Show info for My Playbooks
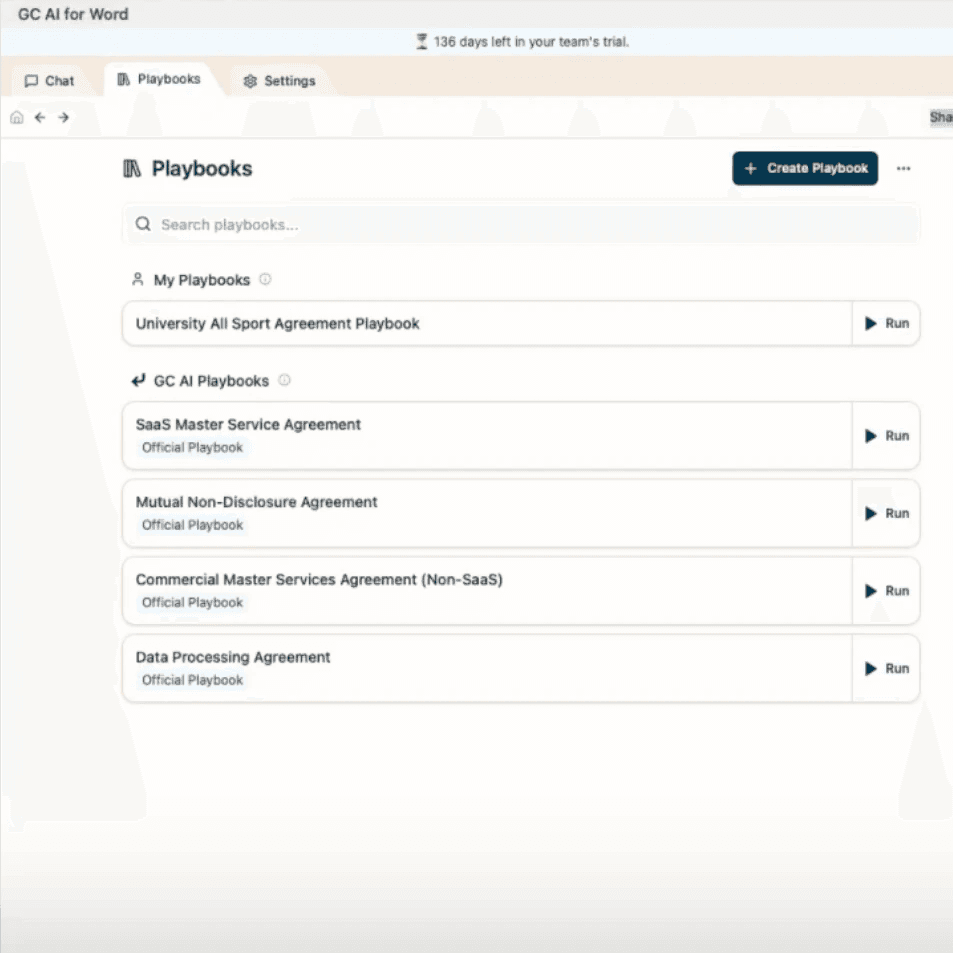Screen dimensions: 953x953 pyautogui.click(x=265, y=280)
